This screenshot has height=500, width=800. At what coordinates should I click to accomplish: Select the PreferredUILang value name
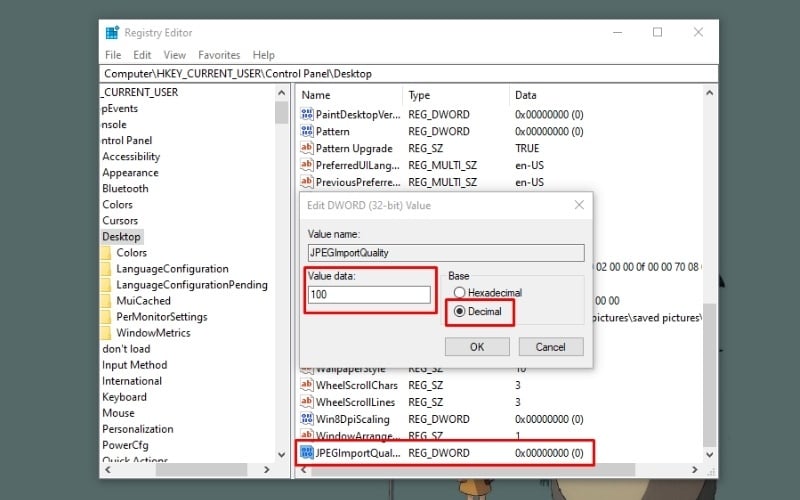[358, 165]
